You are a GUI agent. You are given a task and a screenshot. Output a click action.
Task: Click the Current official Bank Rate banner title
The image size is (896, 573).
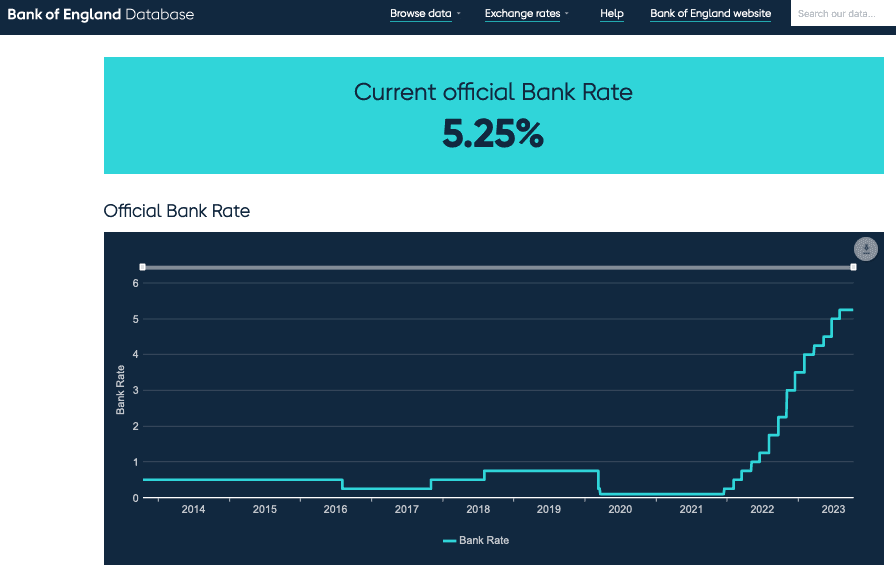[x=493, y=93]
